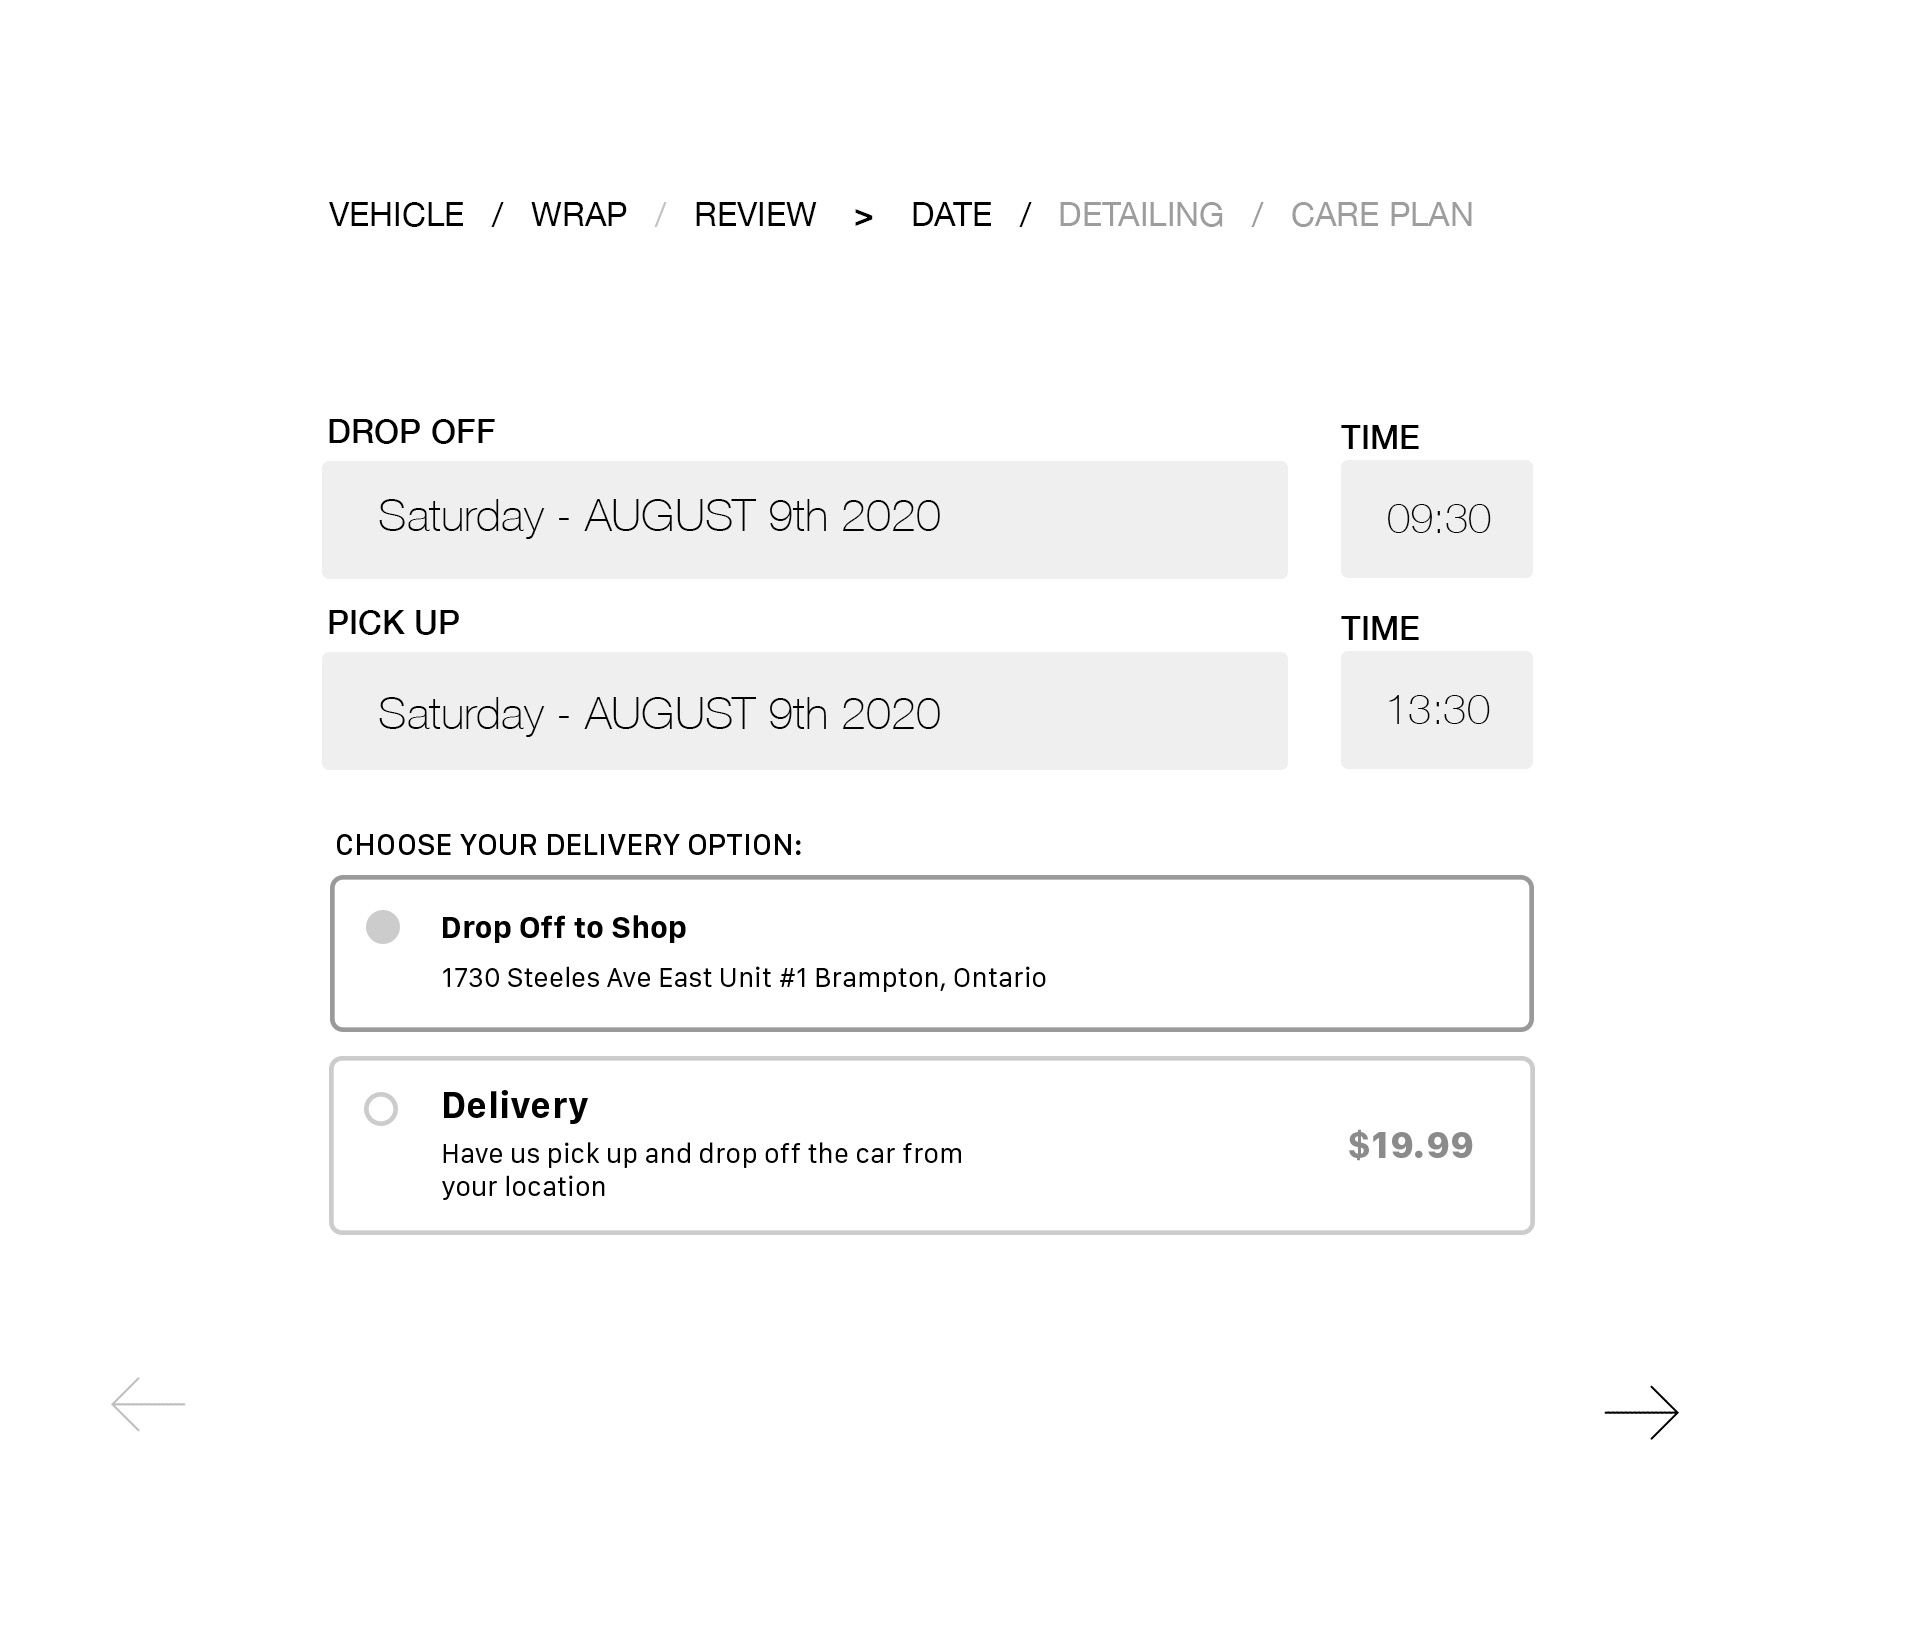Image resolution: width=1920 pixels, height=1633 pixels.
Task: Change the 13:30 pick up time
Action: (1436, 710)
